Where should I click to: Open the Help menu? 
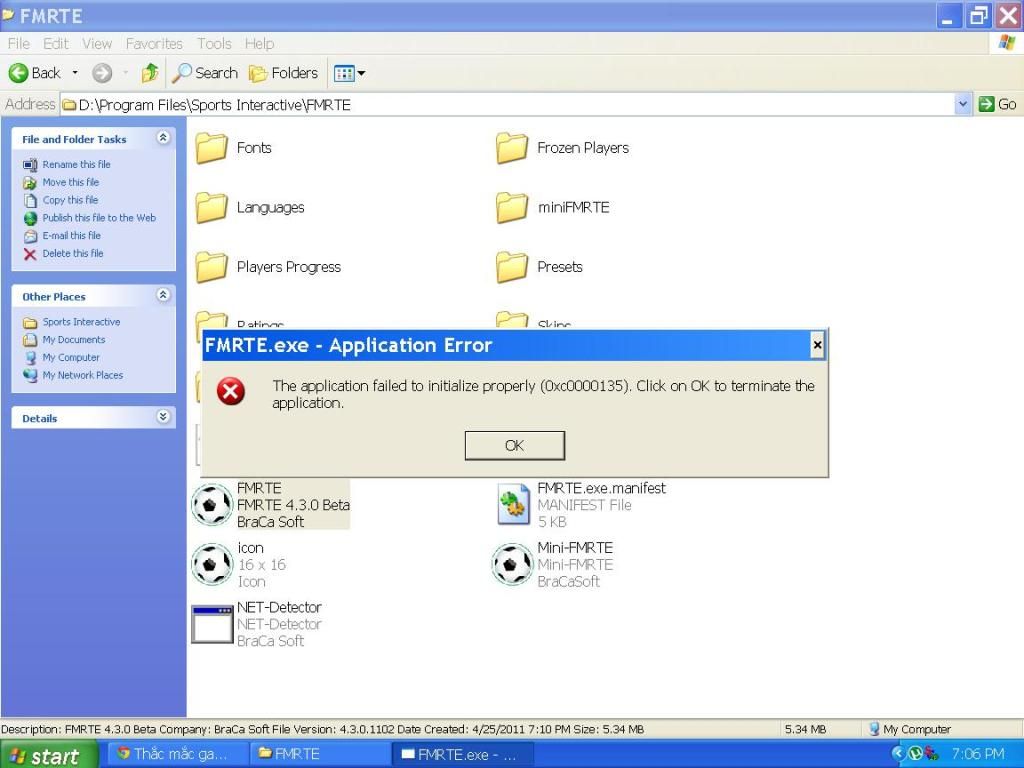tap(259, 44)
